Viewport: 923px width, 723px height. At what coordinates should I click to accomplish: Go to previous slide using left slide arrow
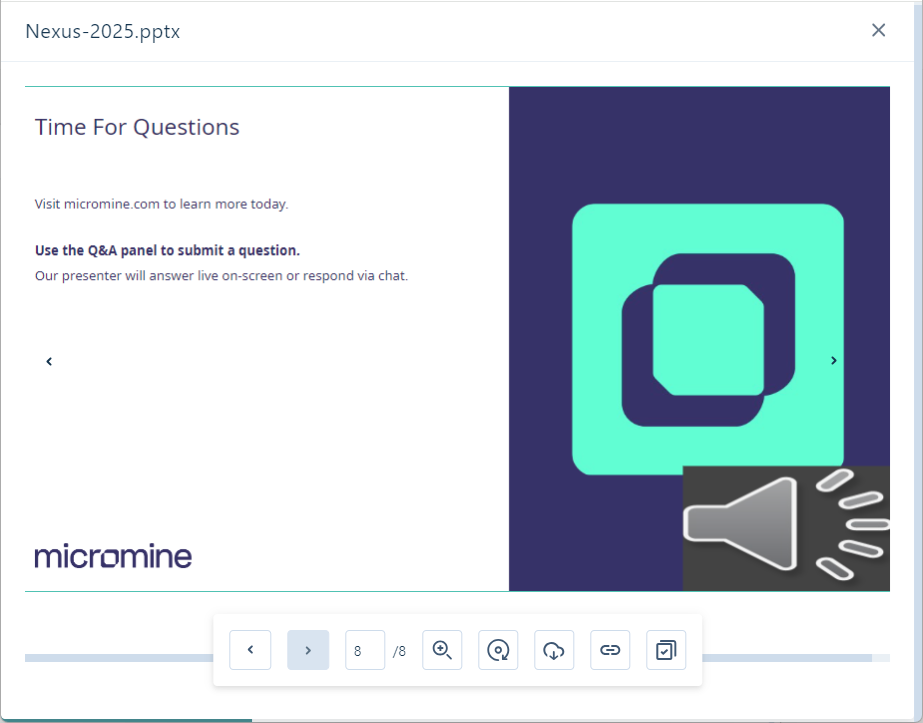tap(49, 362)
